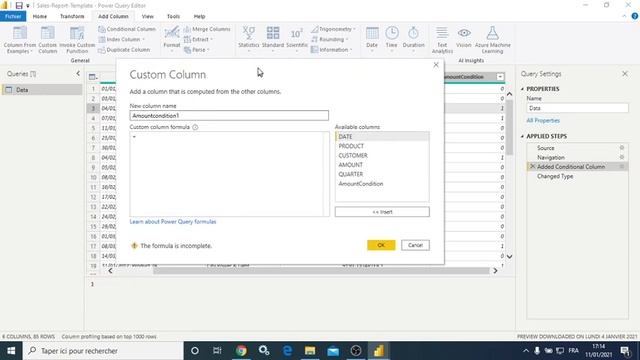Click the Standard operations icon
The height and width of the screenshot is (360, 640).
(x=273, y=39)
